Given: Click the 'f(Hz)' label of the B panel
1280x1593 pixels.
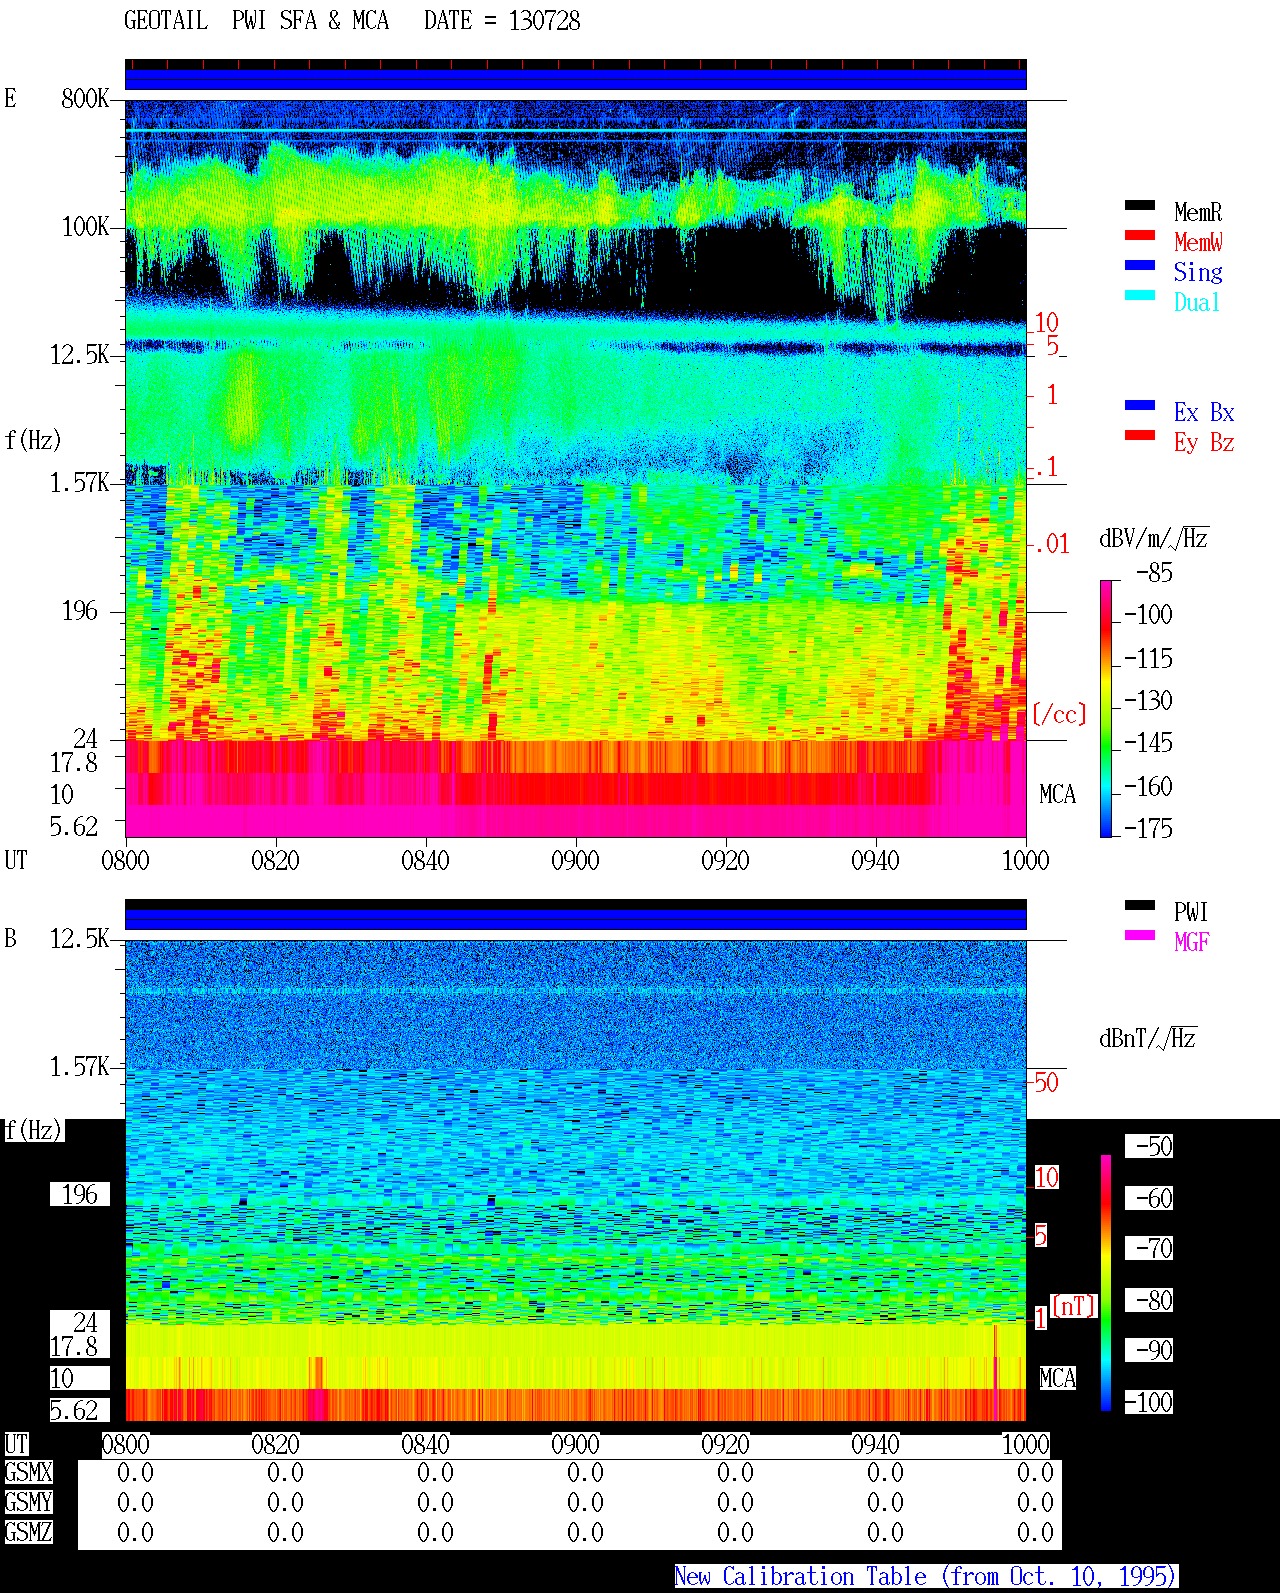Looking at the screenshot, I should pos(33,1131).
